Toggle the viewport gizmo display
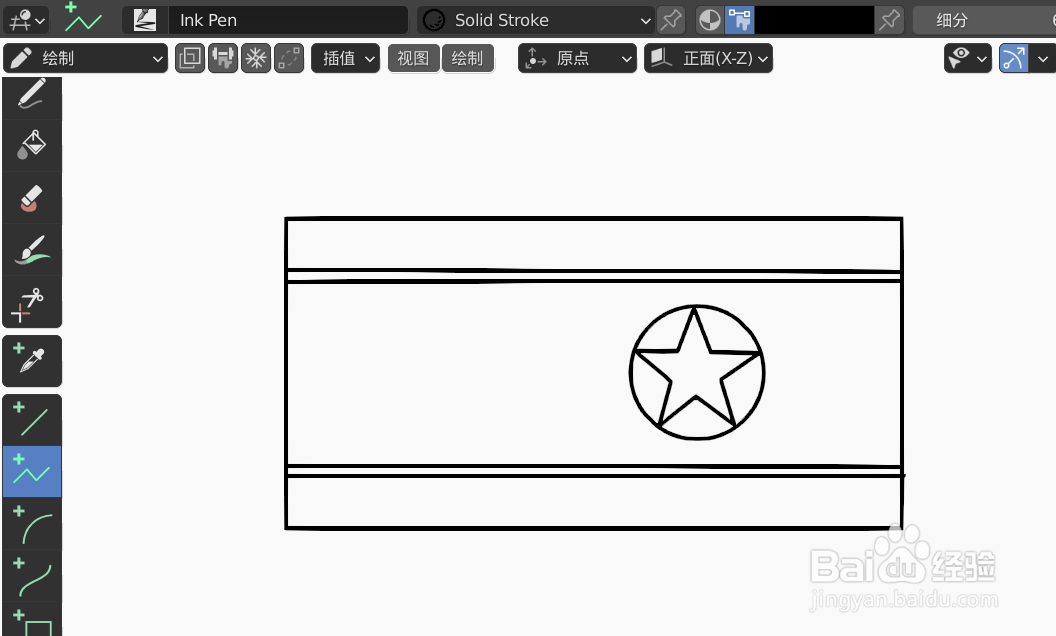Image resolution: width=1056 pixels, height=636 pixels. (1014, 59)
